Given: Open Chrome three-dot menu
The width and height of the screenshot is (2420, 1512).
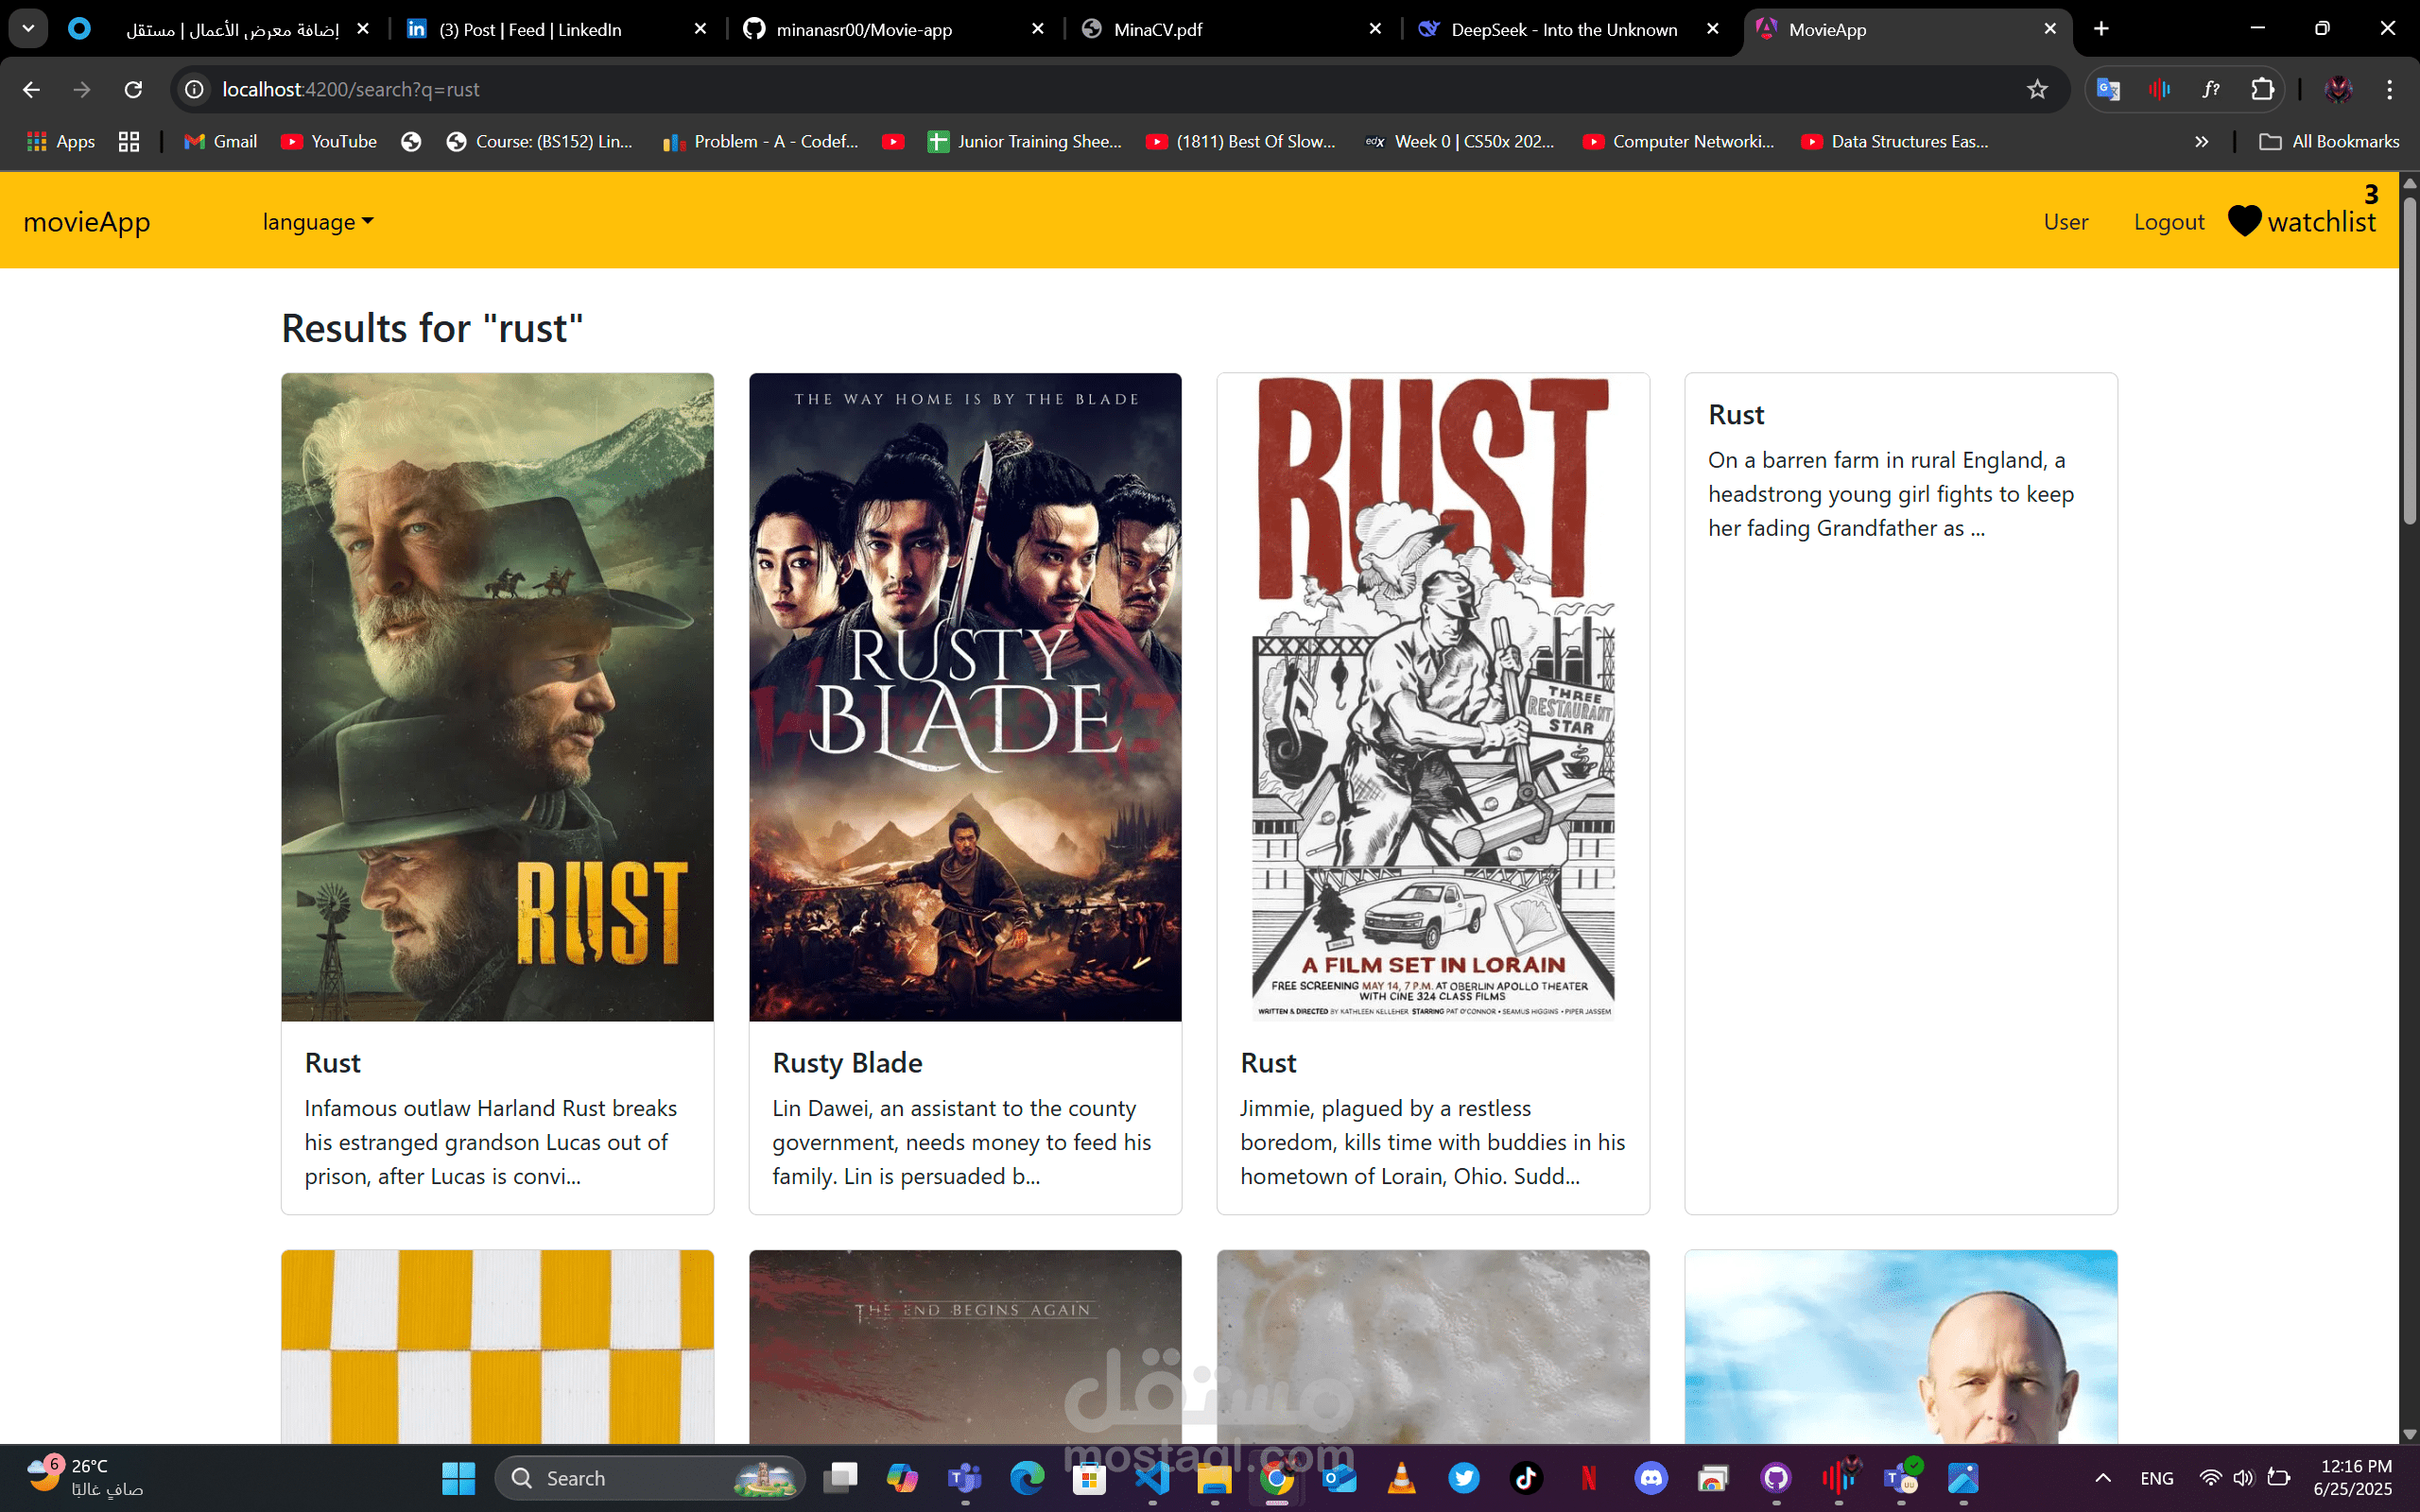Looking at the screenshot, I should coord(2390,90).
